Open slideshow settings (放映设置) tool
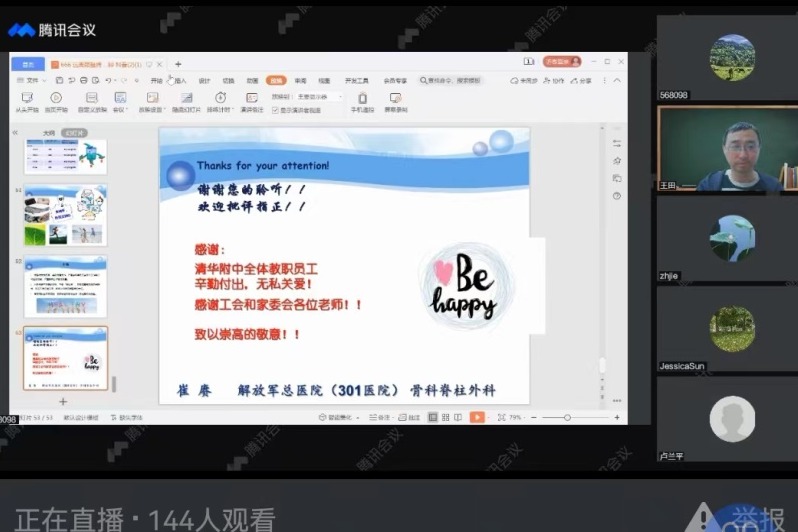Screen dimensions: 798x532 (x=152, y=102)
